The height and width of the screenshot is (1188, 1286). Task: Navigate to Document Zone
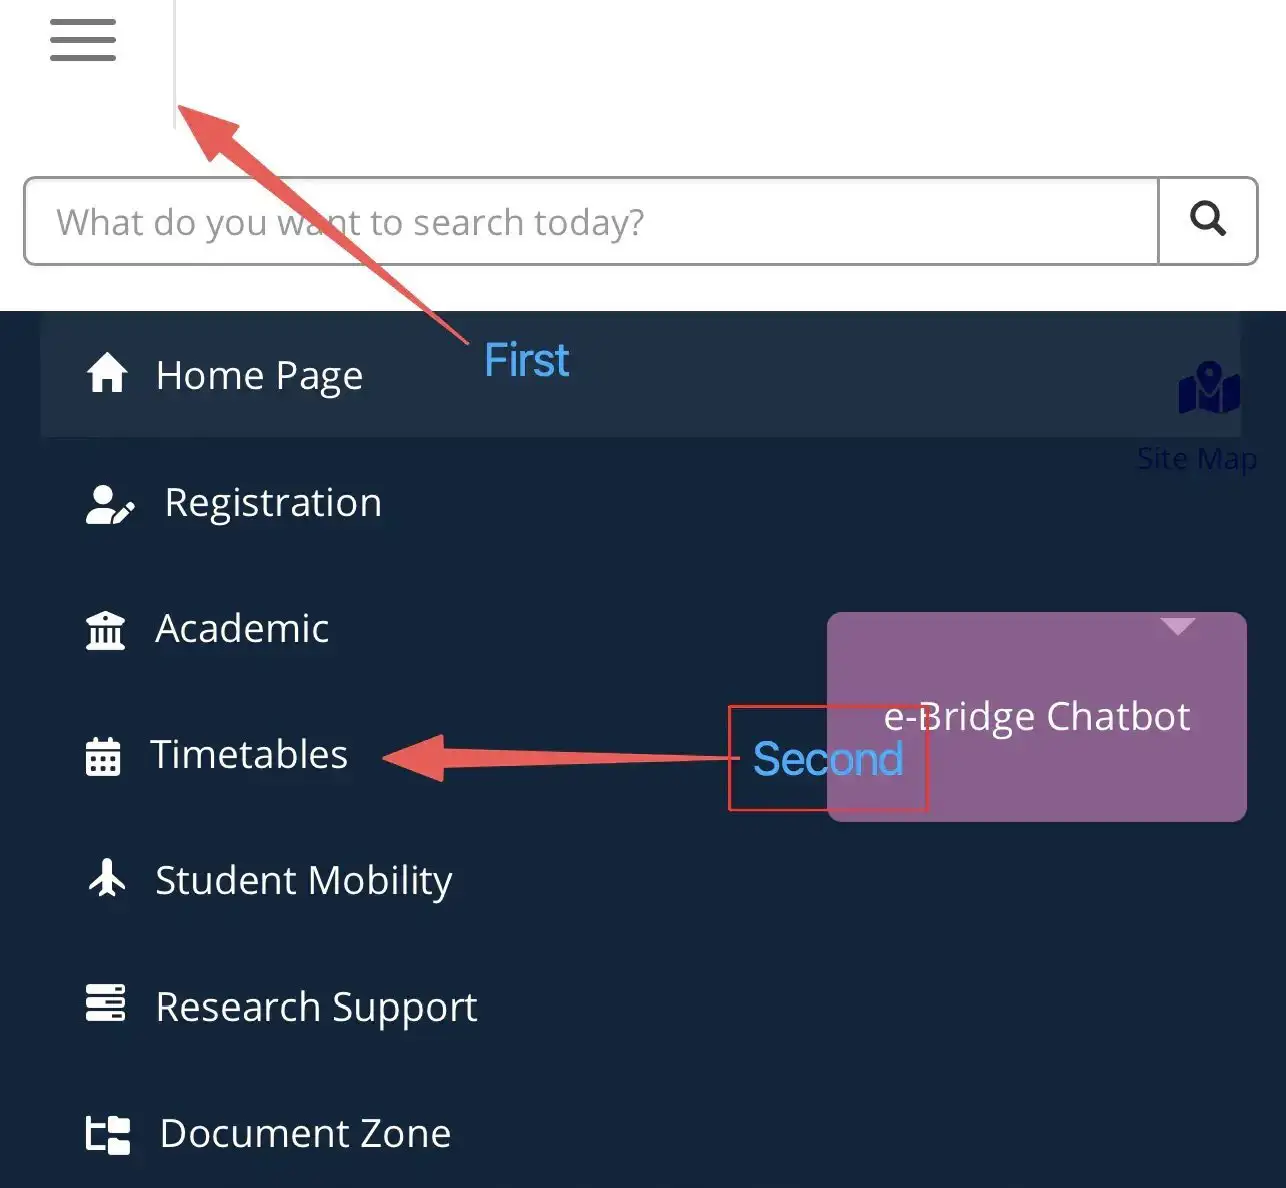[305, 1134]
